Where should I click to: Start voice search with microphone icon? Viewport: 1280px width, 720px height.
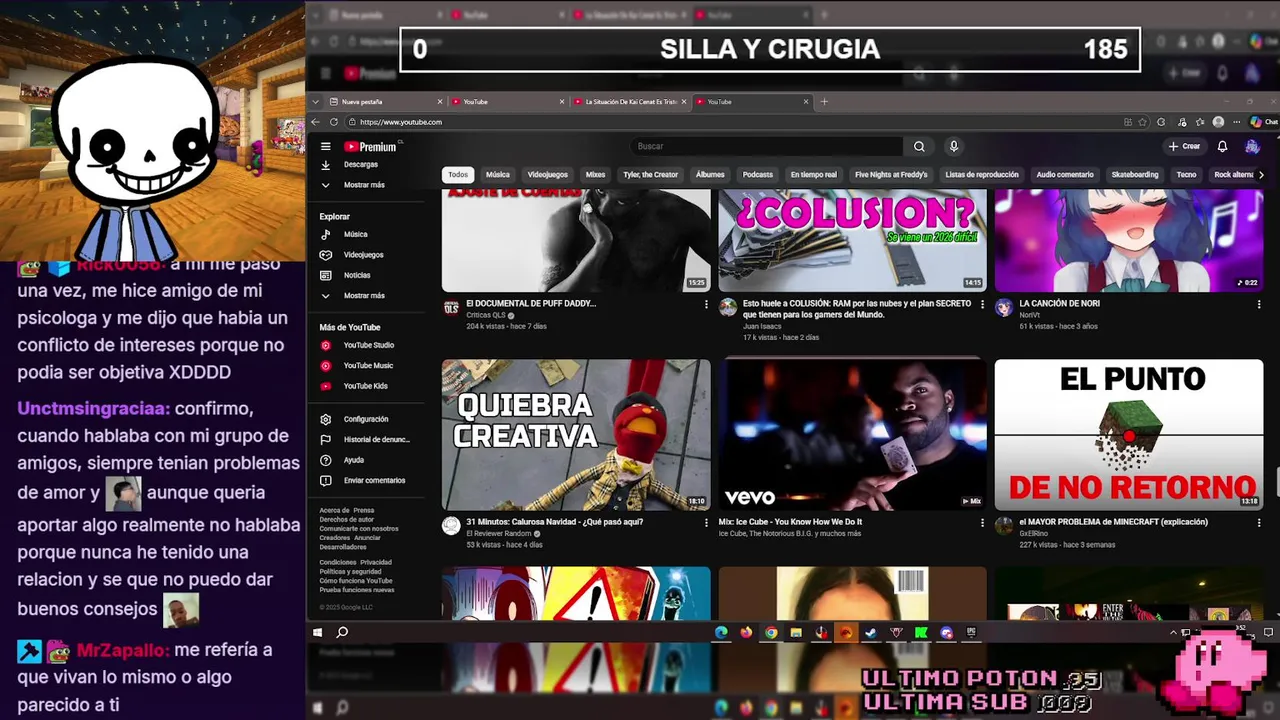click(953, 146)
